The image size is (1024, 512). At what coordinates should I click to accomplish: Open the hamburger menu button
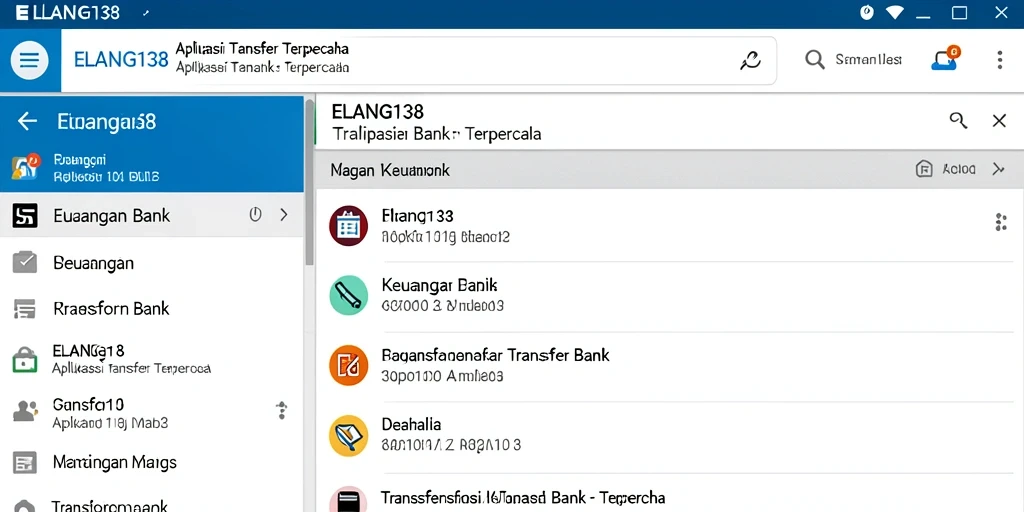[29, 60]
